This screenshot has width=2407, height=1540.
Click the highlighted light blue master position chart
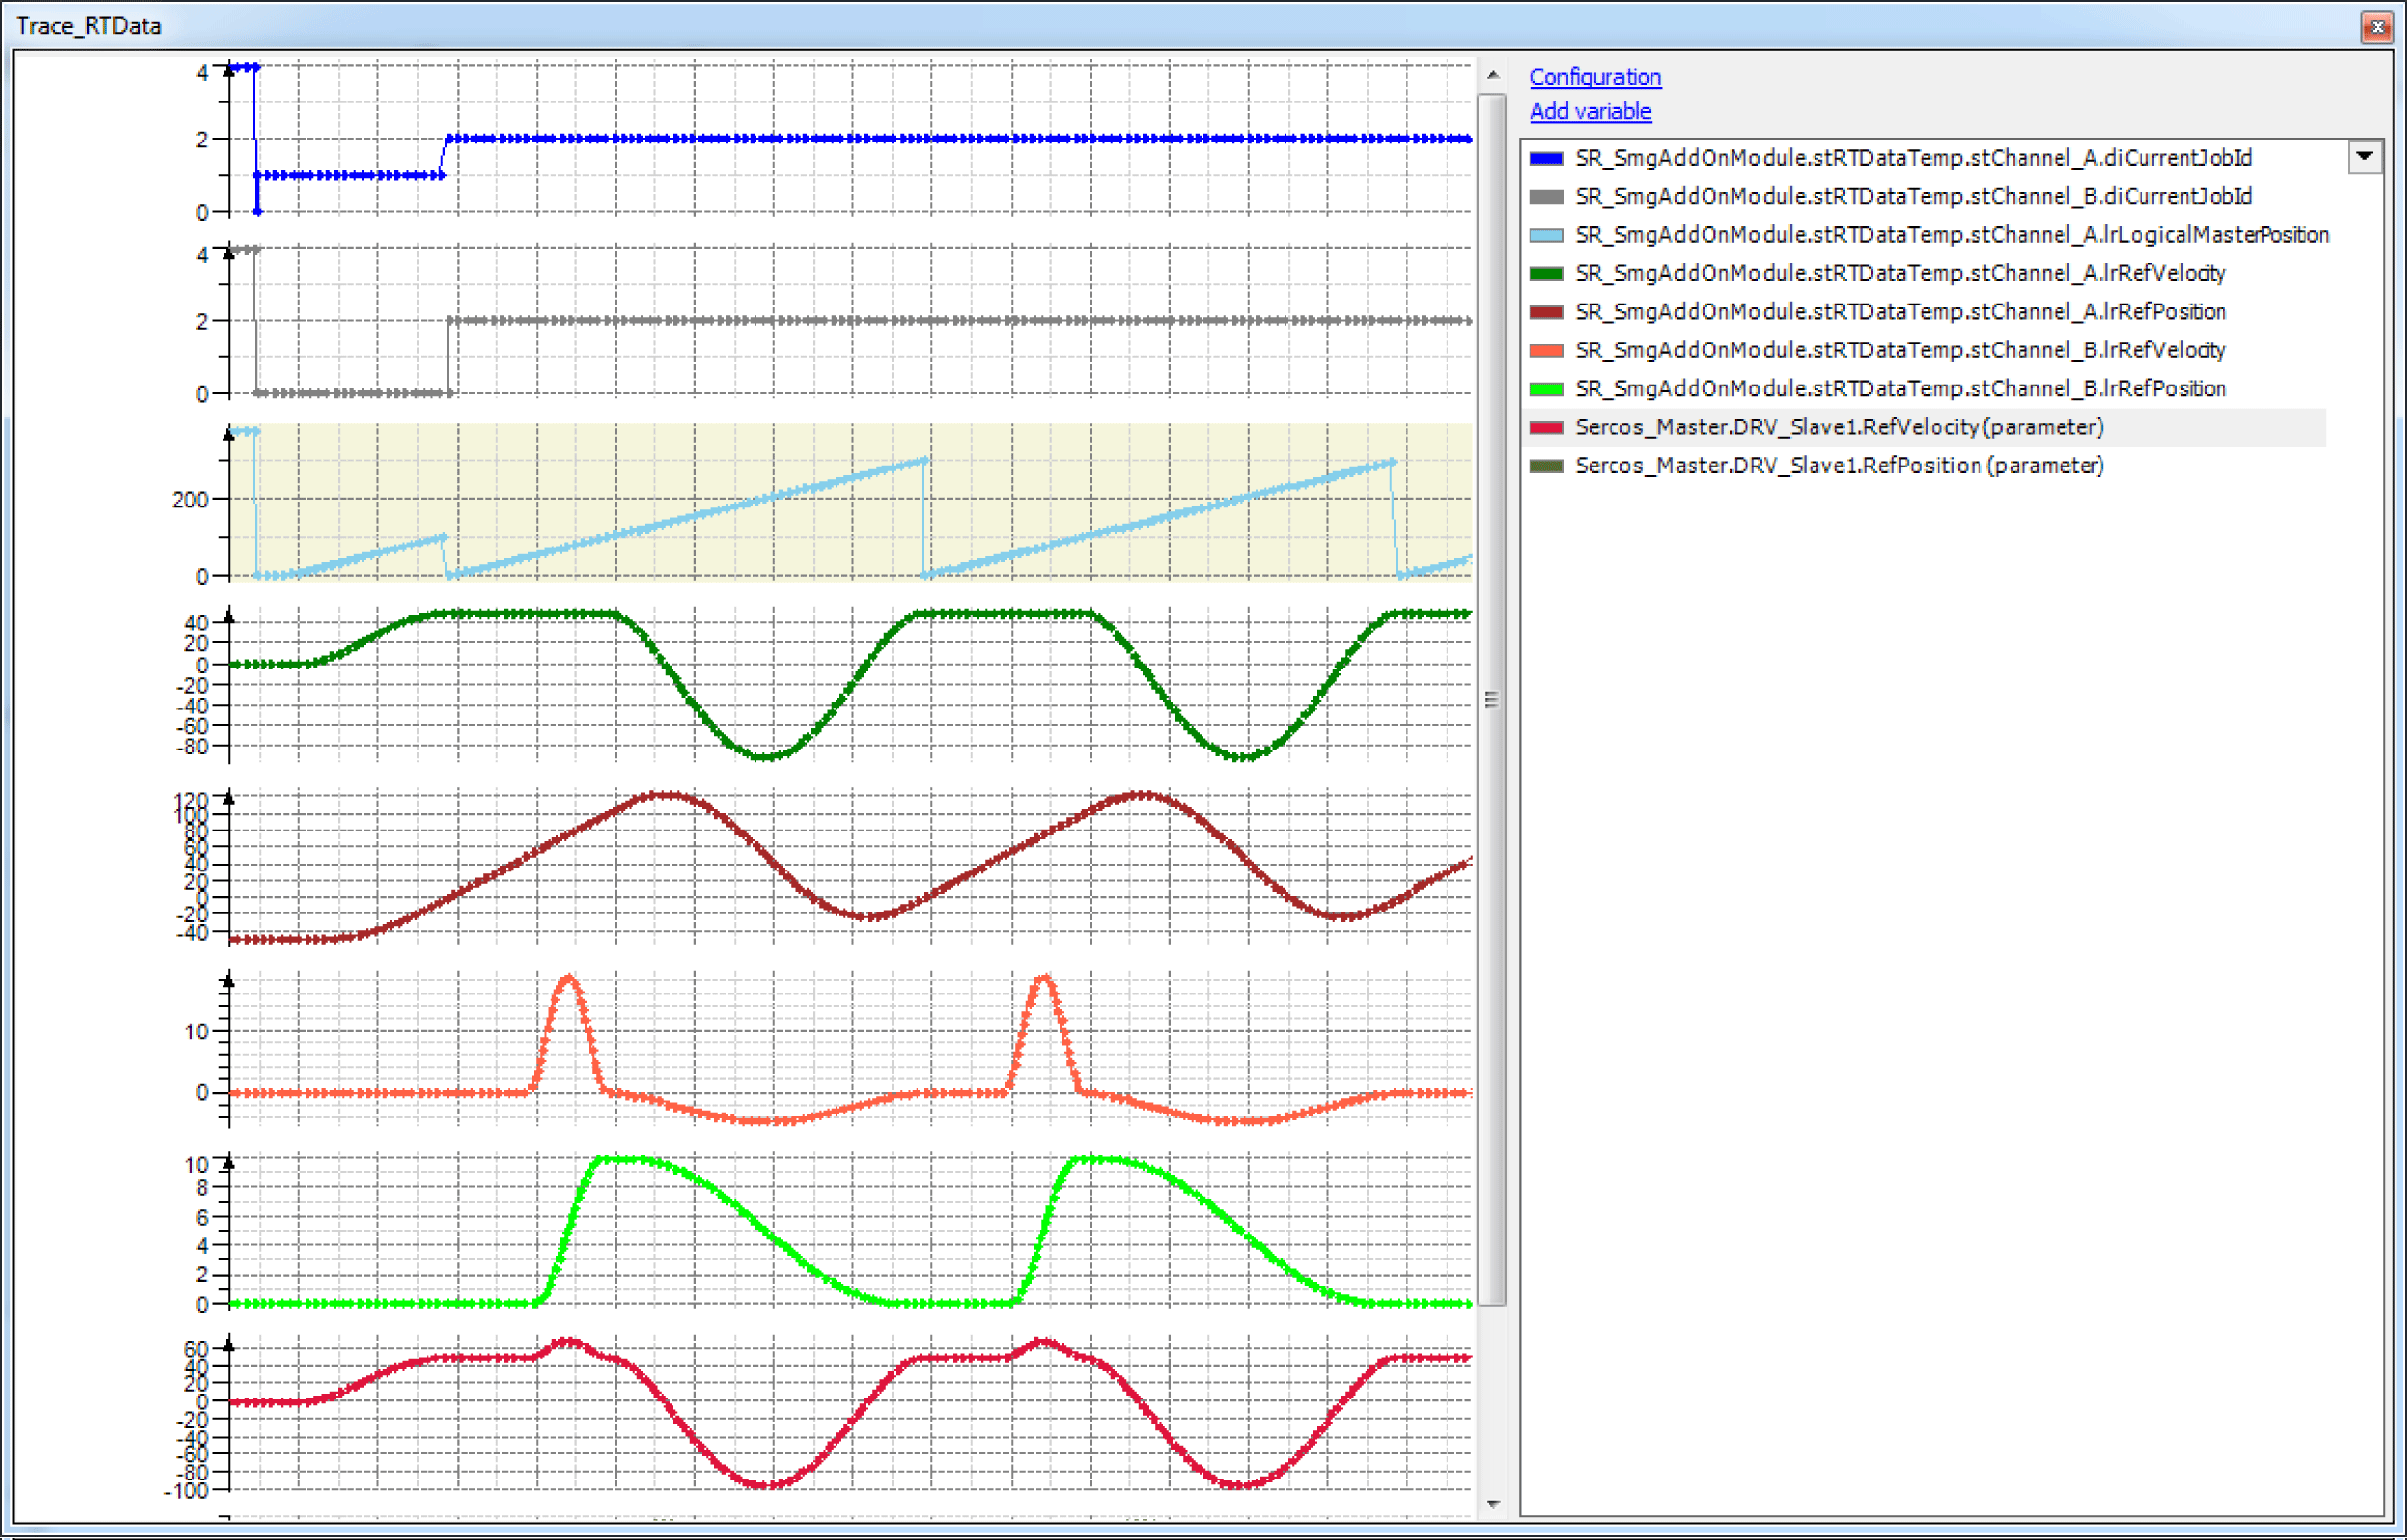point(850,500)
